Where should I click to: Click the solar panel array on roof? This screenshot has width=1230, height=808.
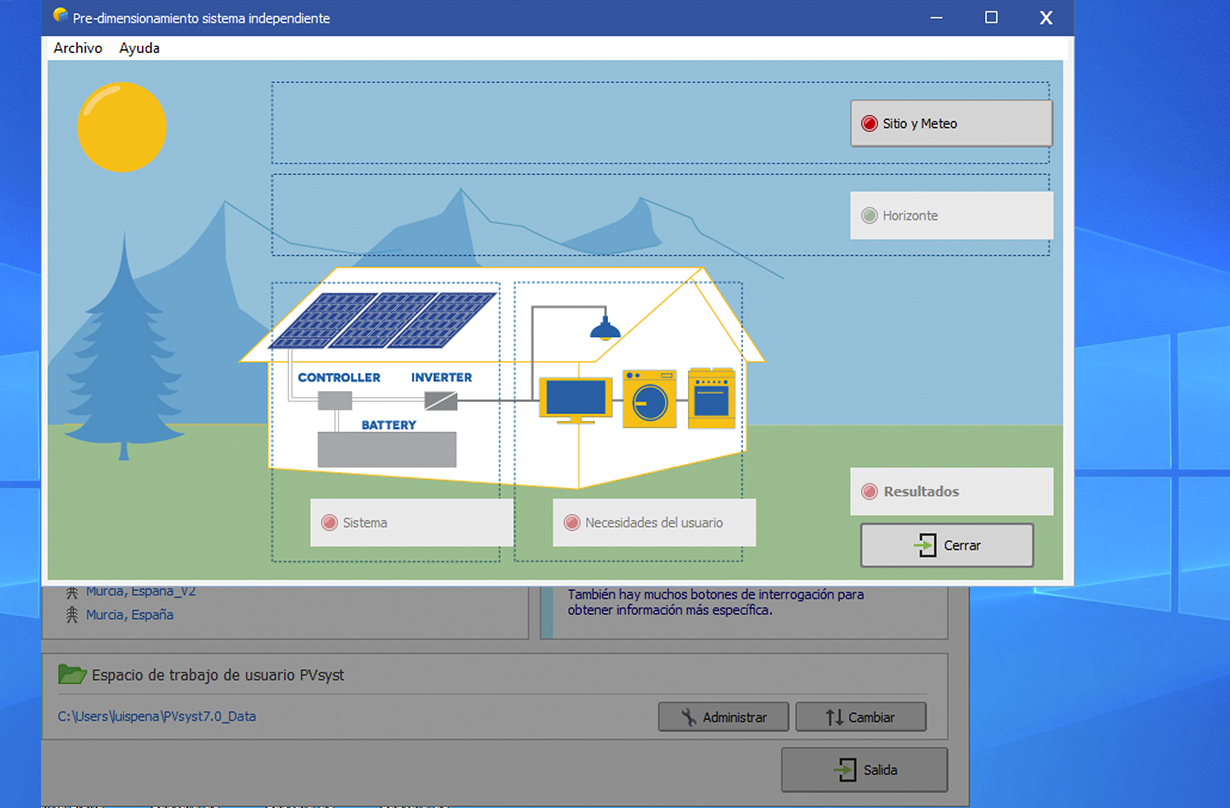[x=384, y=320]
